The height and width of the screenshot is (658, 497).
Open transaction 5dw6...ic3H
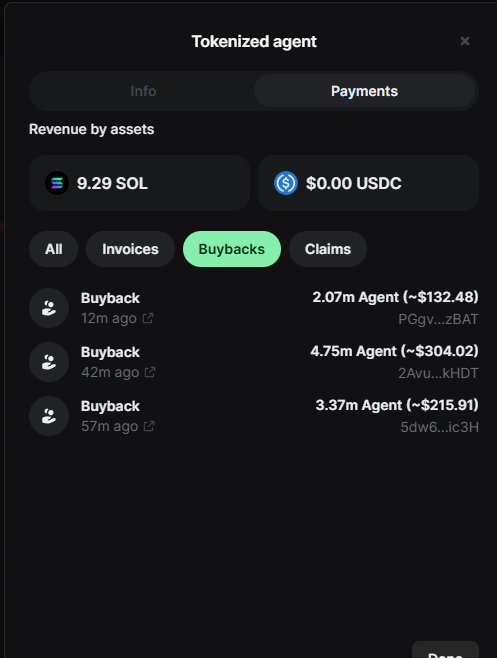click(x=439, y=427)
